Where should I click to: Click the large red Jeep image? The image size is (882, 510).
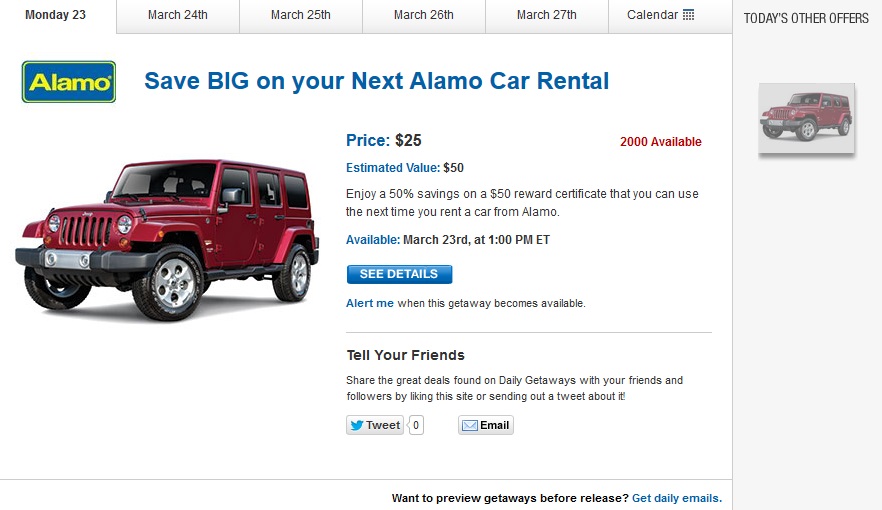pos(167,240)
